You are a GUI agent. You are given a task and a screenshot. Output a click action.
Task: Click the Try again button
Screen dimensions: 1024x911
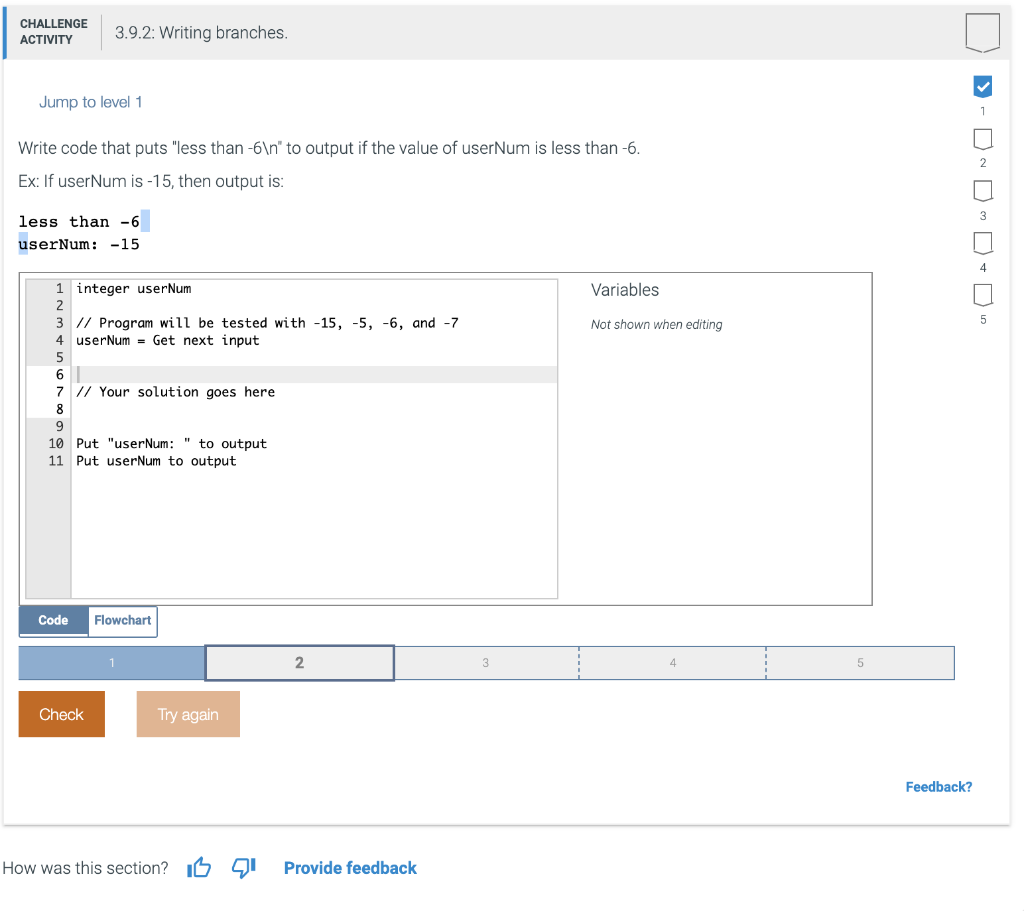pyautogui.click(x=187, y=714)
